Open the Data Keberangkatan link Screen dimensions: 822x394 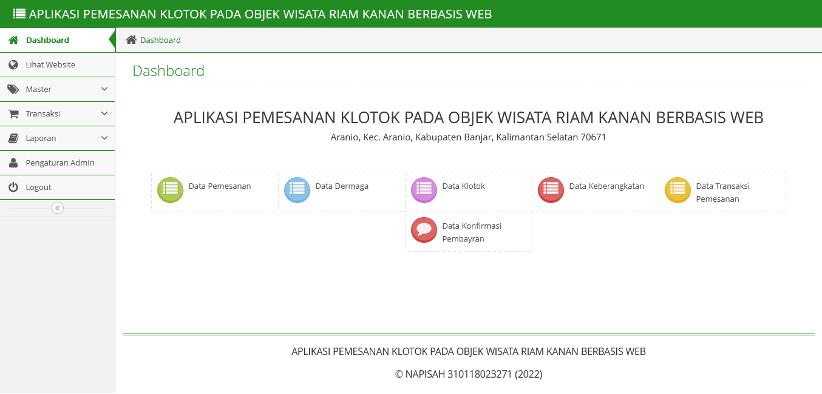607,186
